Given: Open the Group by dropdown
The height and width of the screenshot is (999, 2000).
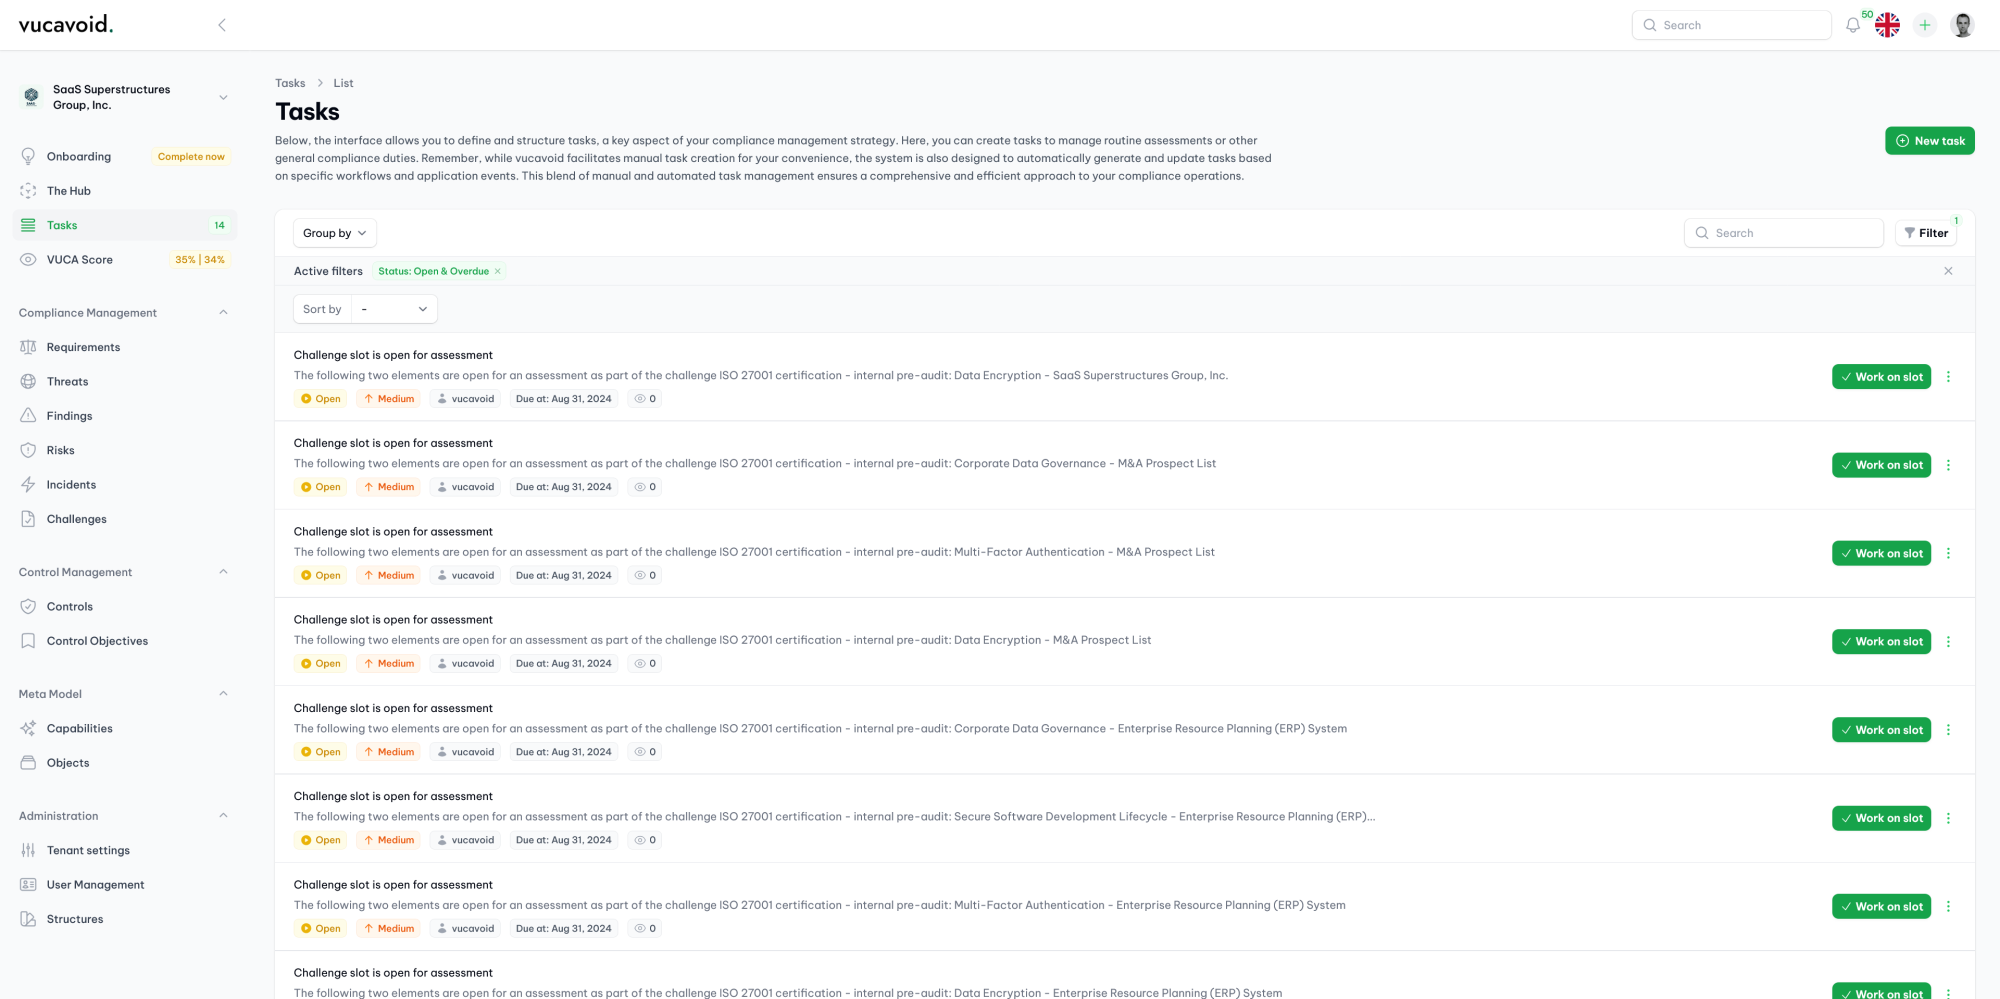Looking at the screenshot, I should [334, 233].
